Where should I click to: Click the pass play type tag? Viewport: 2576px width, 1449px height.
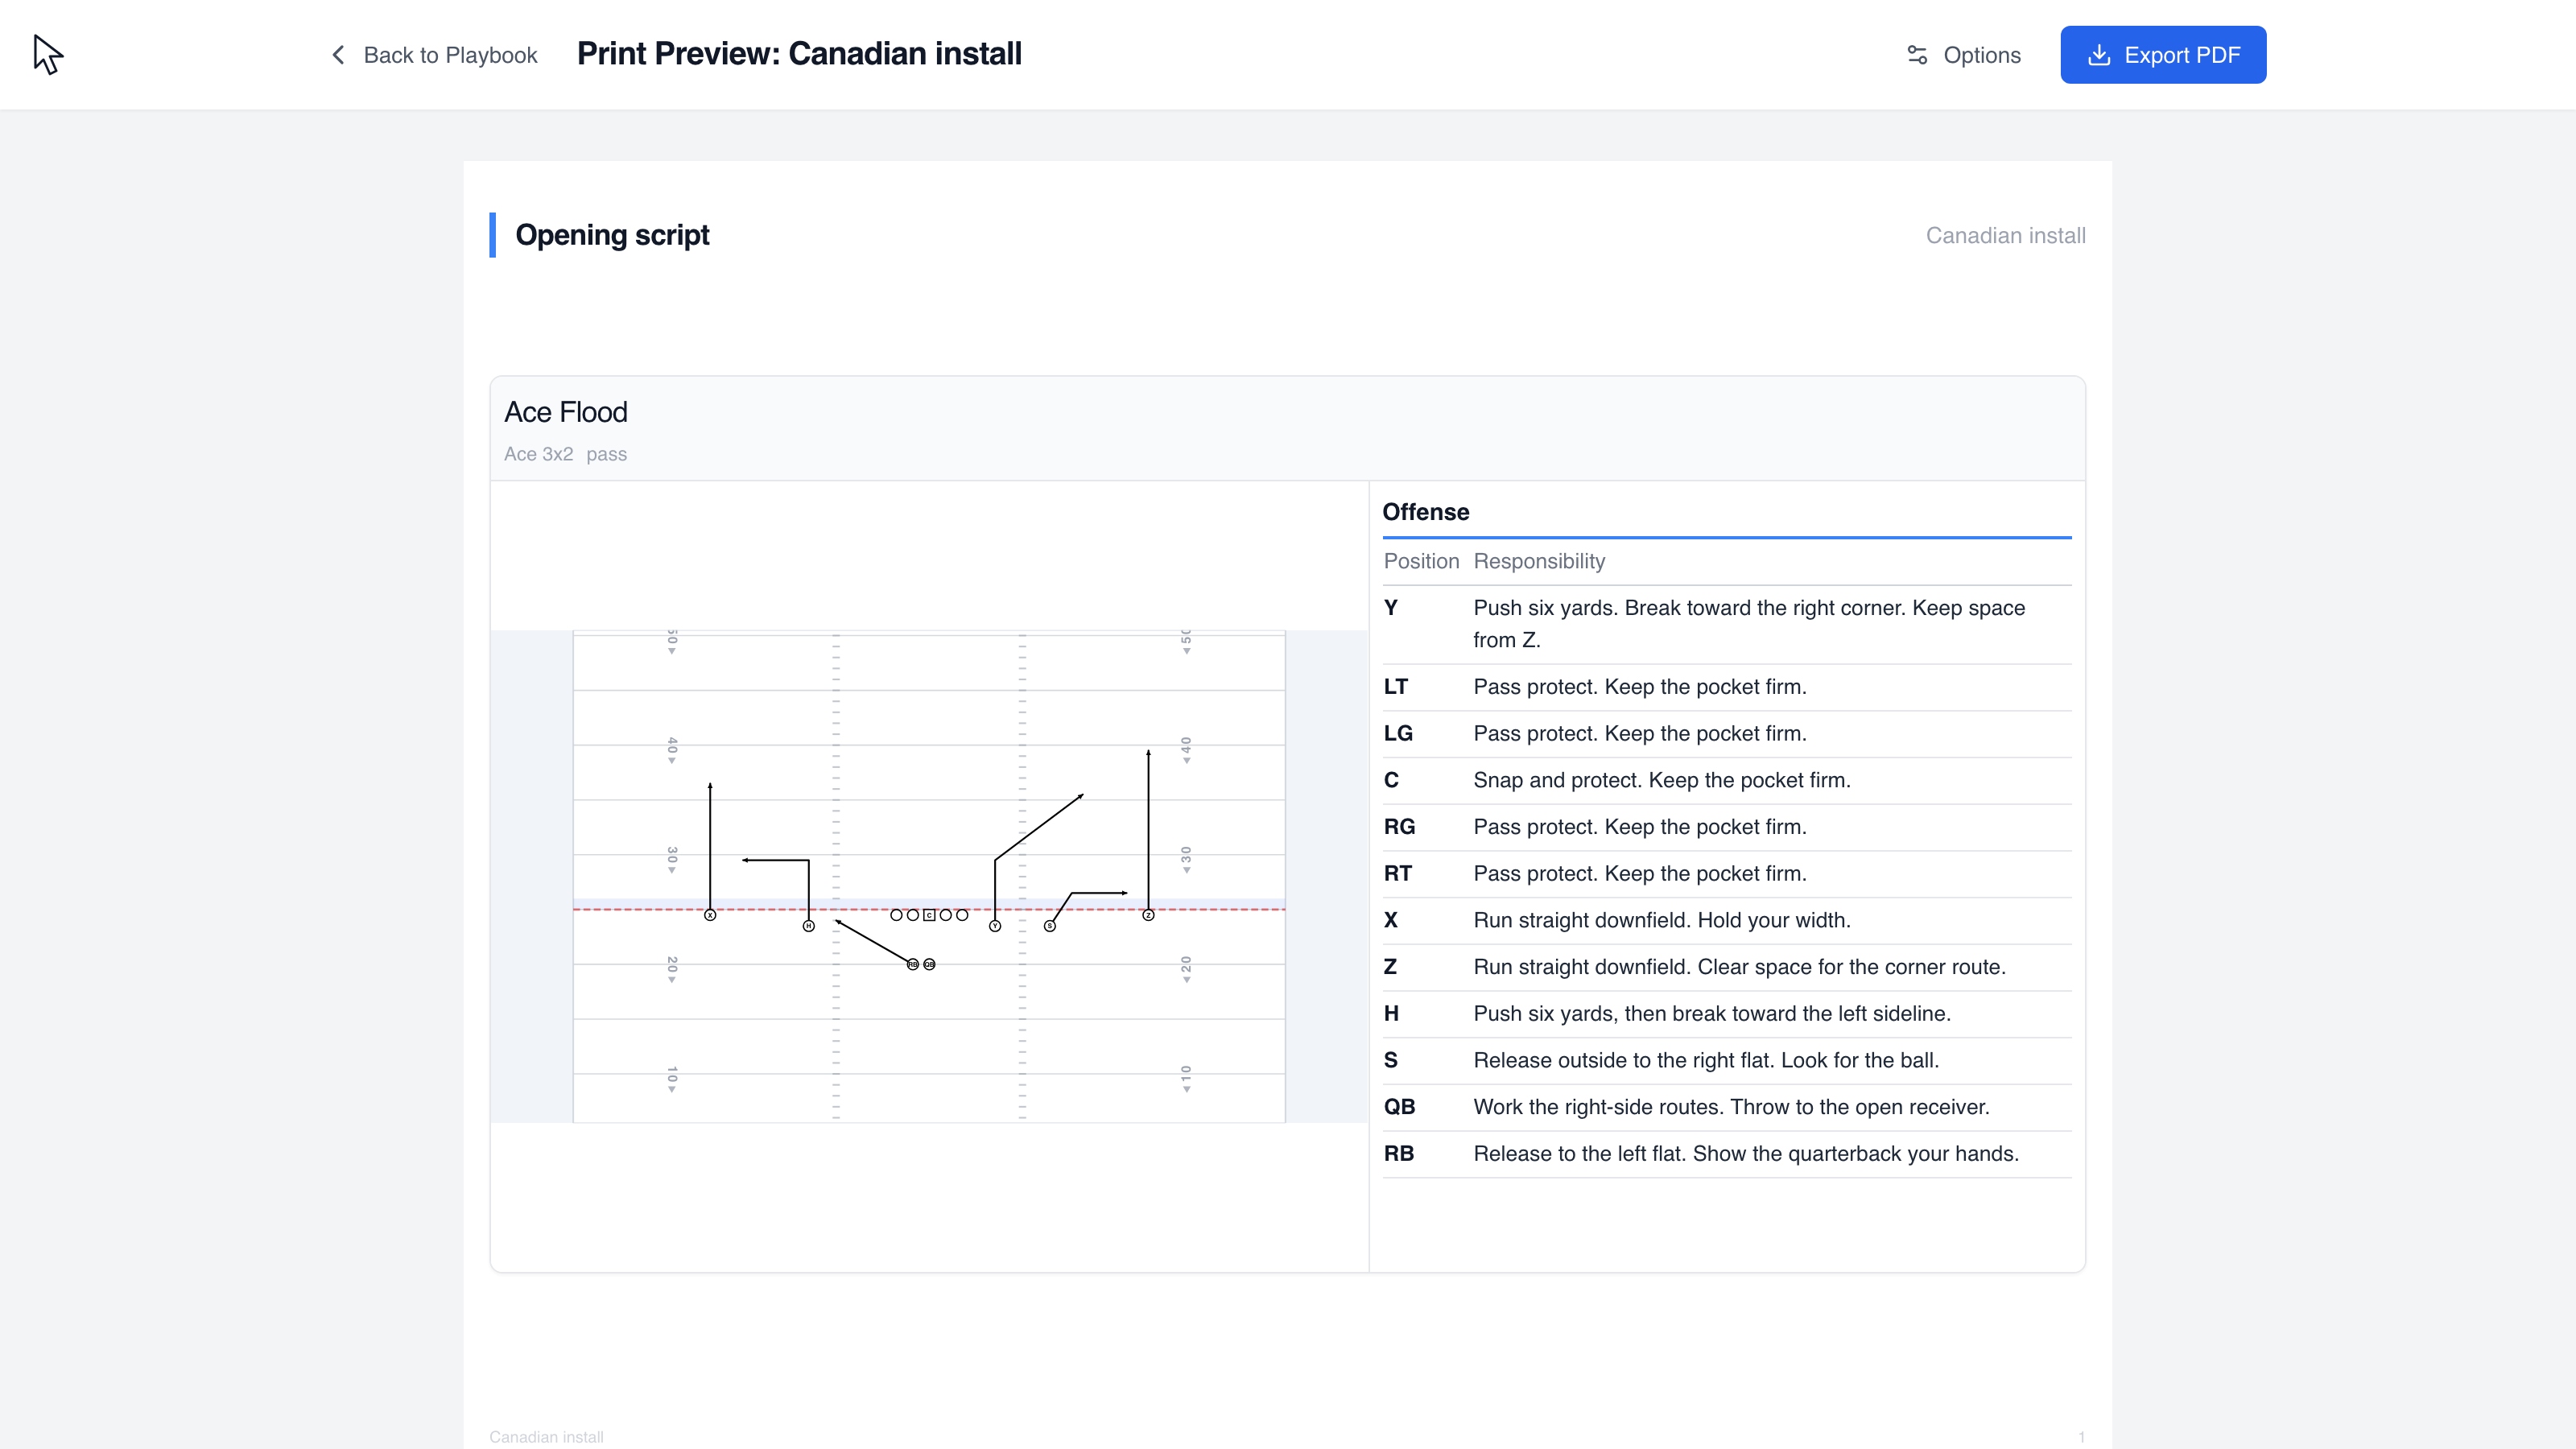[606, 454]
